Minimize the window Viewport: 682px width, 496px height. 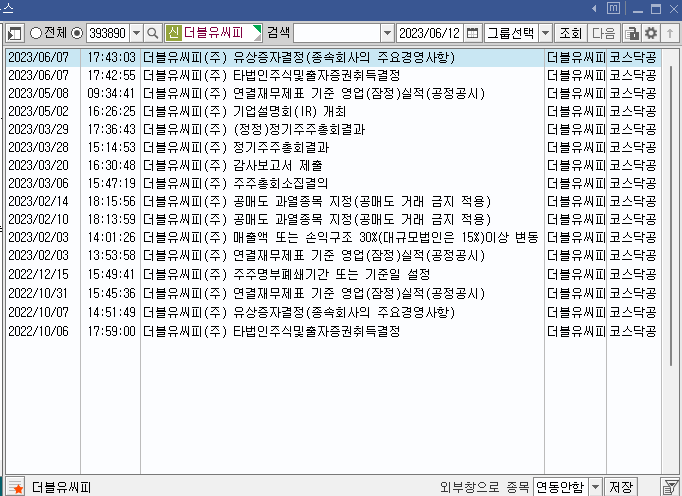coord(638,9)
